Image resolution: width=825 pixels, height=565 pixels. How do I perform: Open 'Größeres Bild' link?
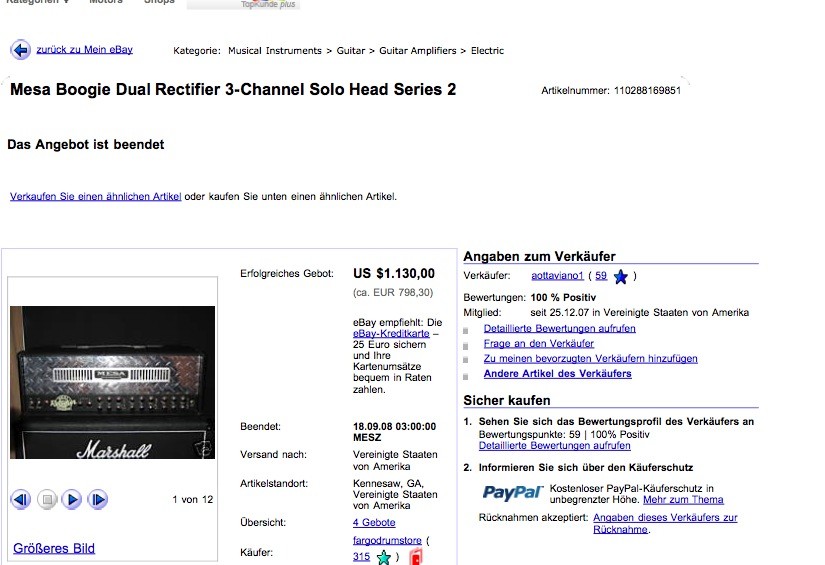(x=54, y=548)
